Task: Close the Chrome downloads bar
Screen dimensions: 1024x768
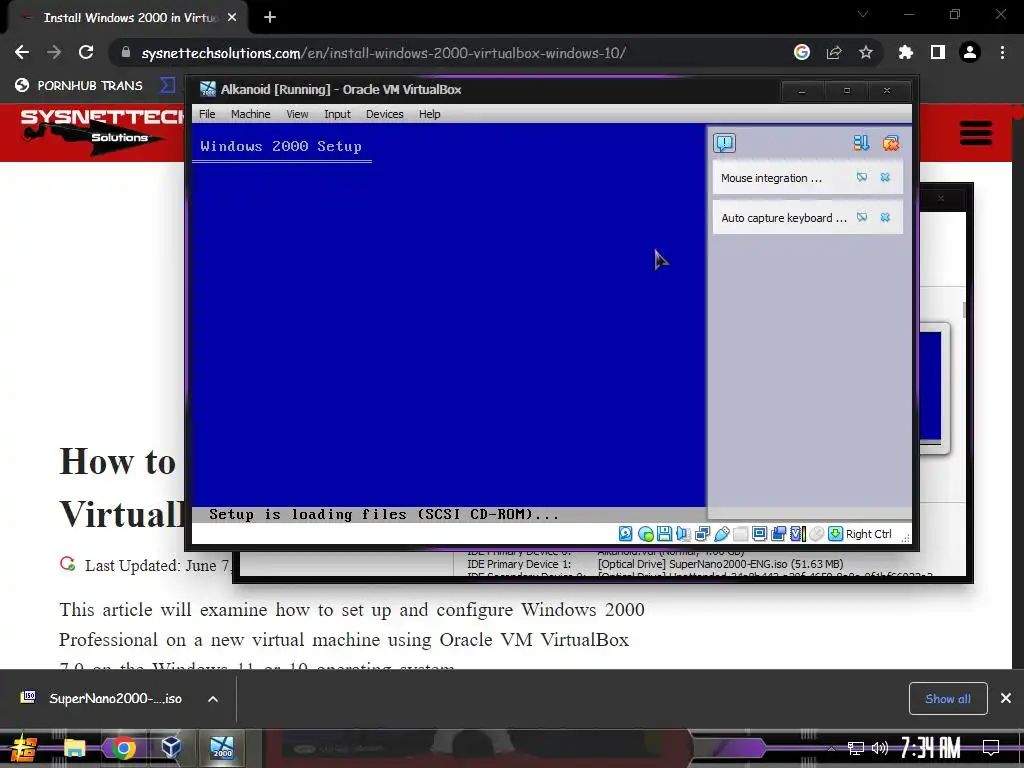Action: [1006, 699]
